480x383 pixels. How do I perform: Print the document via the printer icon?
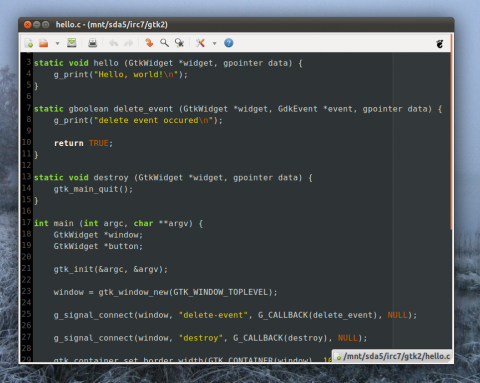tap(92, 43)
